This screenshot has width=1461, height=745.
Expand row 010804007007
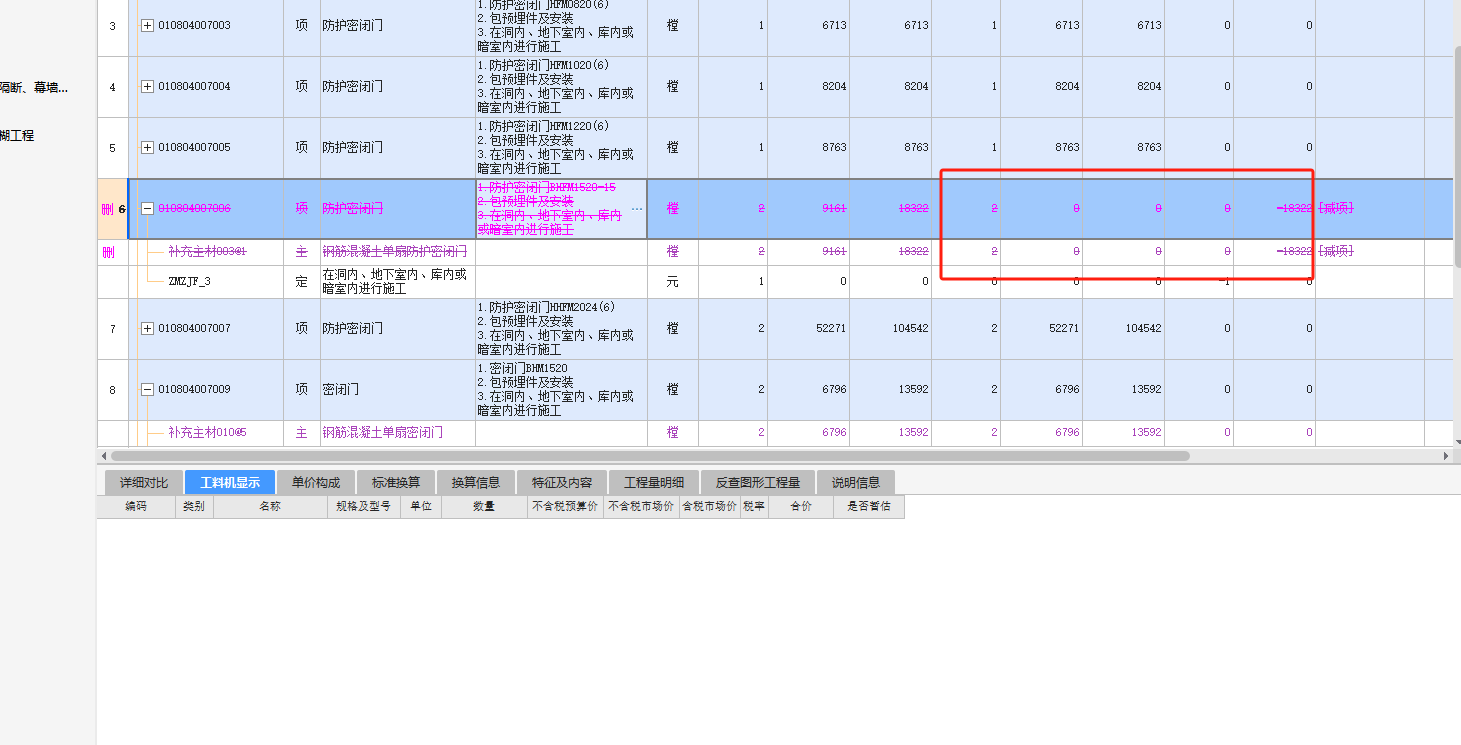[148, 329]
